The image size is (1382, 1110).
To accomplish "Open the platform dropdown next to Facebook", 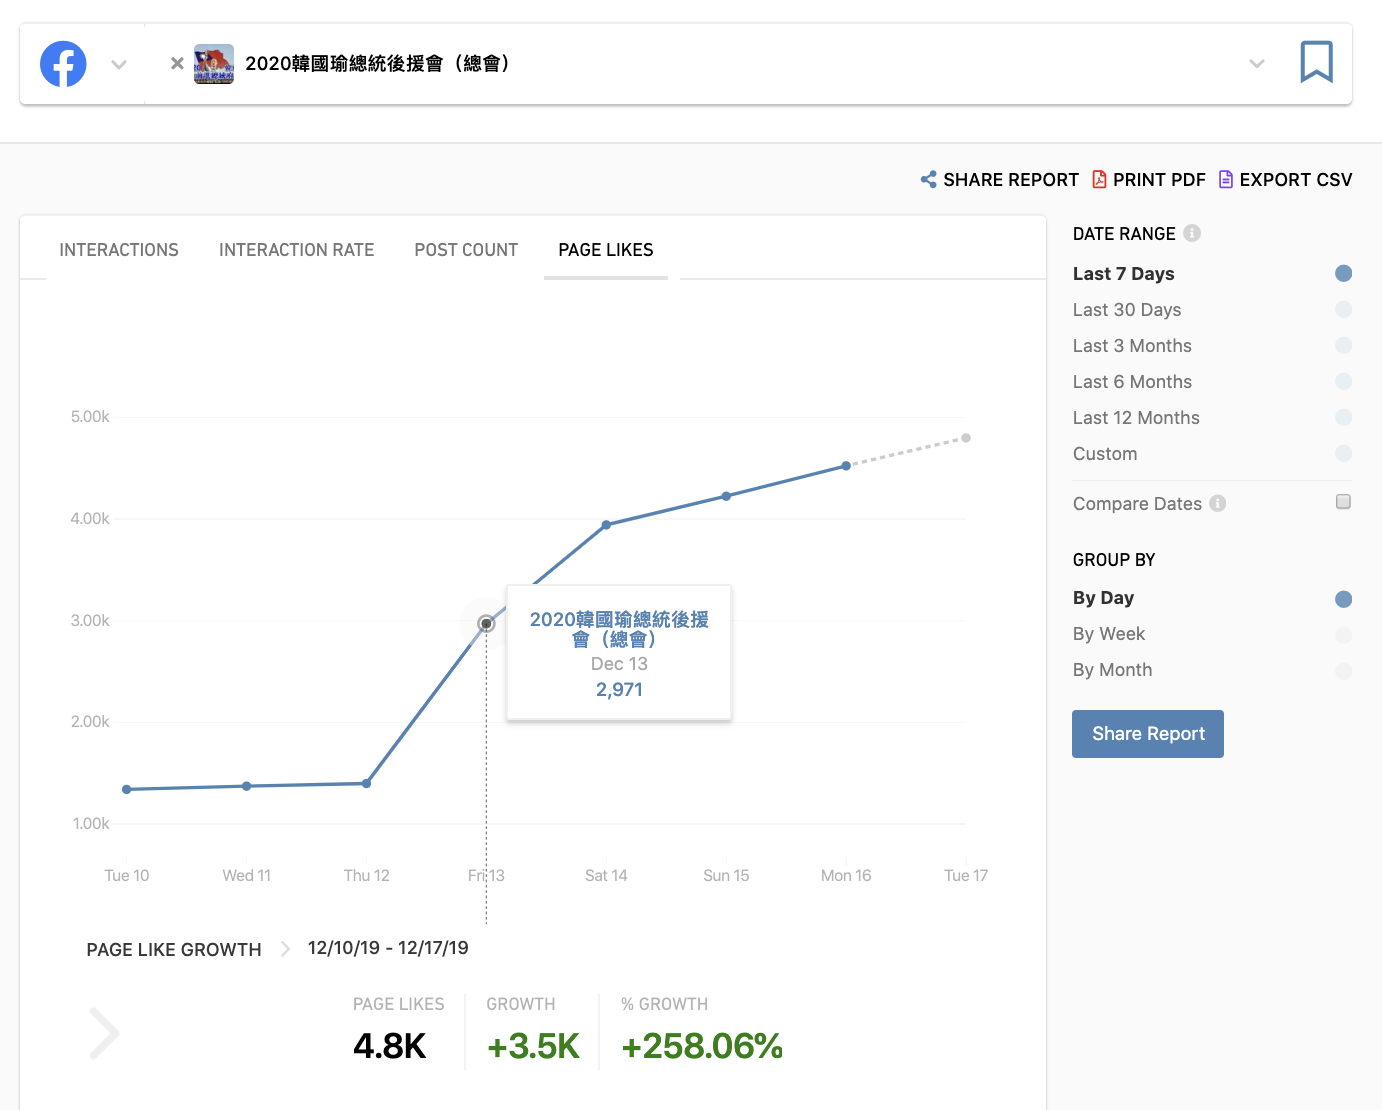I will [119, 65].
